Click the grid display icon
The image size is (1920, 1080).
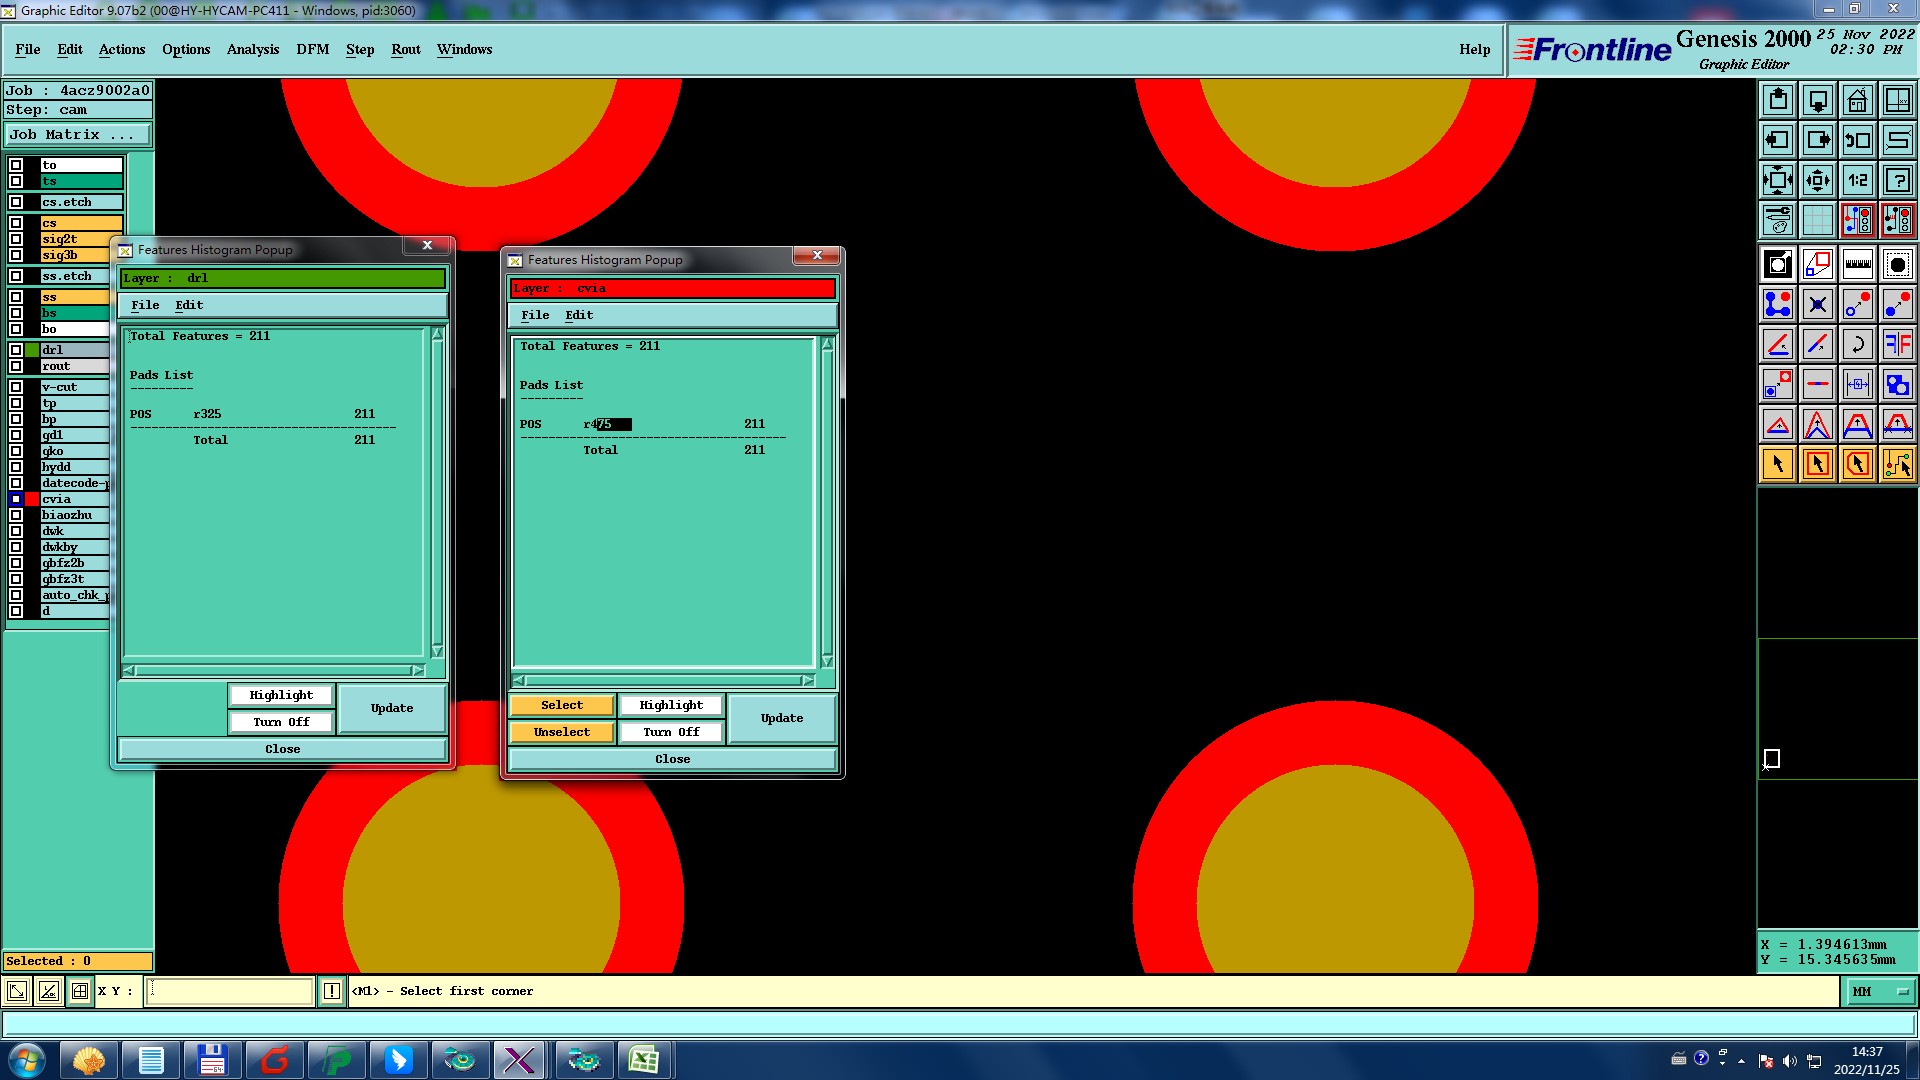click(x=1817, y=220)
